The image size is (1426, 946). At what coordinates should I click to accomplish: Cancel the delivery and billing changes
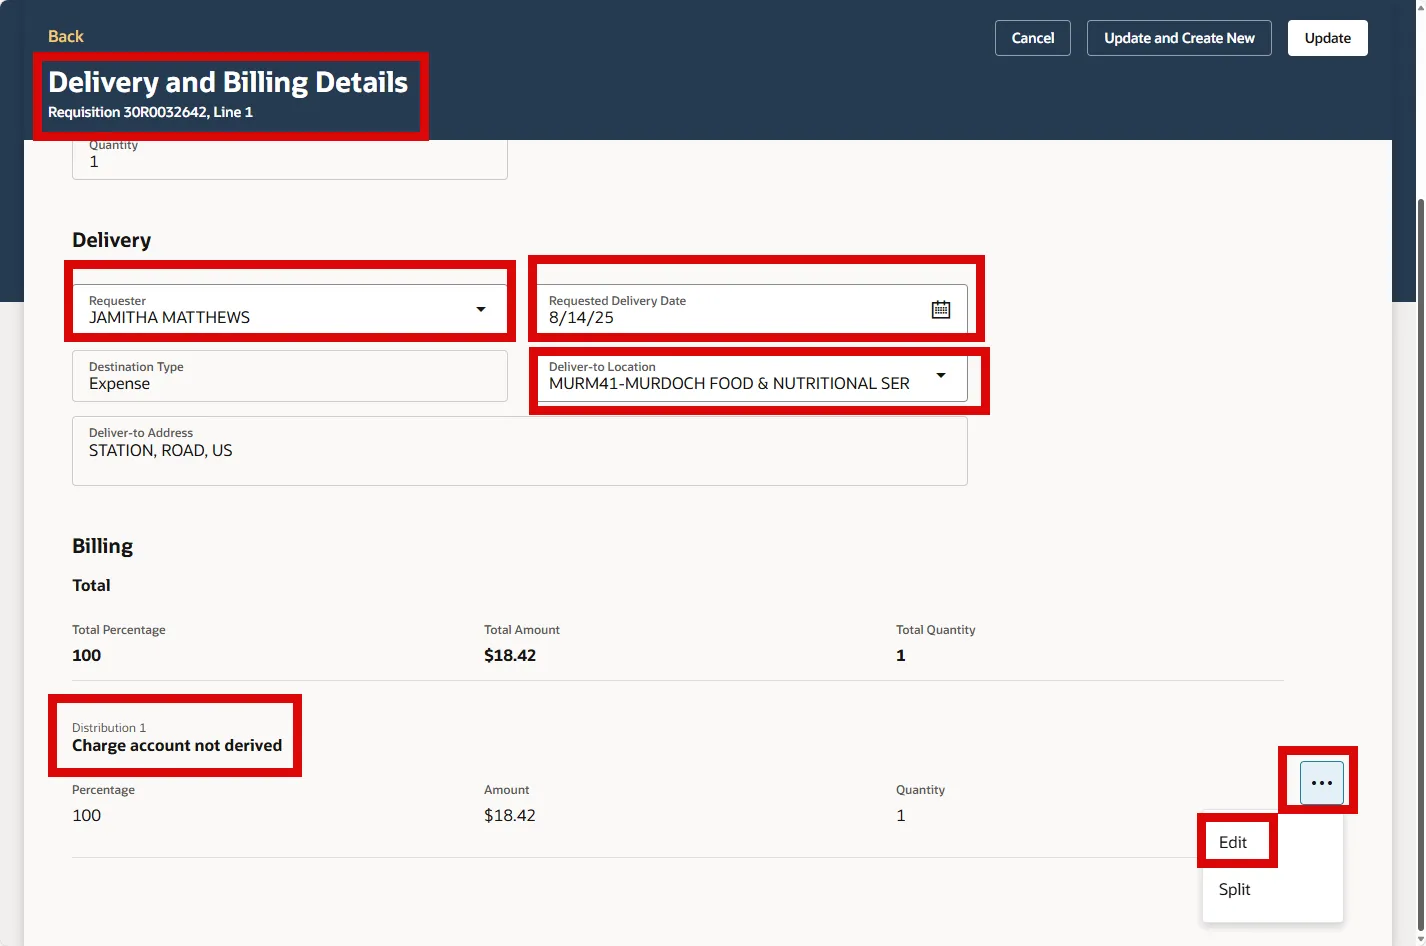(x=1032, y=38)
